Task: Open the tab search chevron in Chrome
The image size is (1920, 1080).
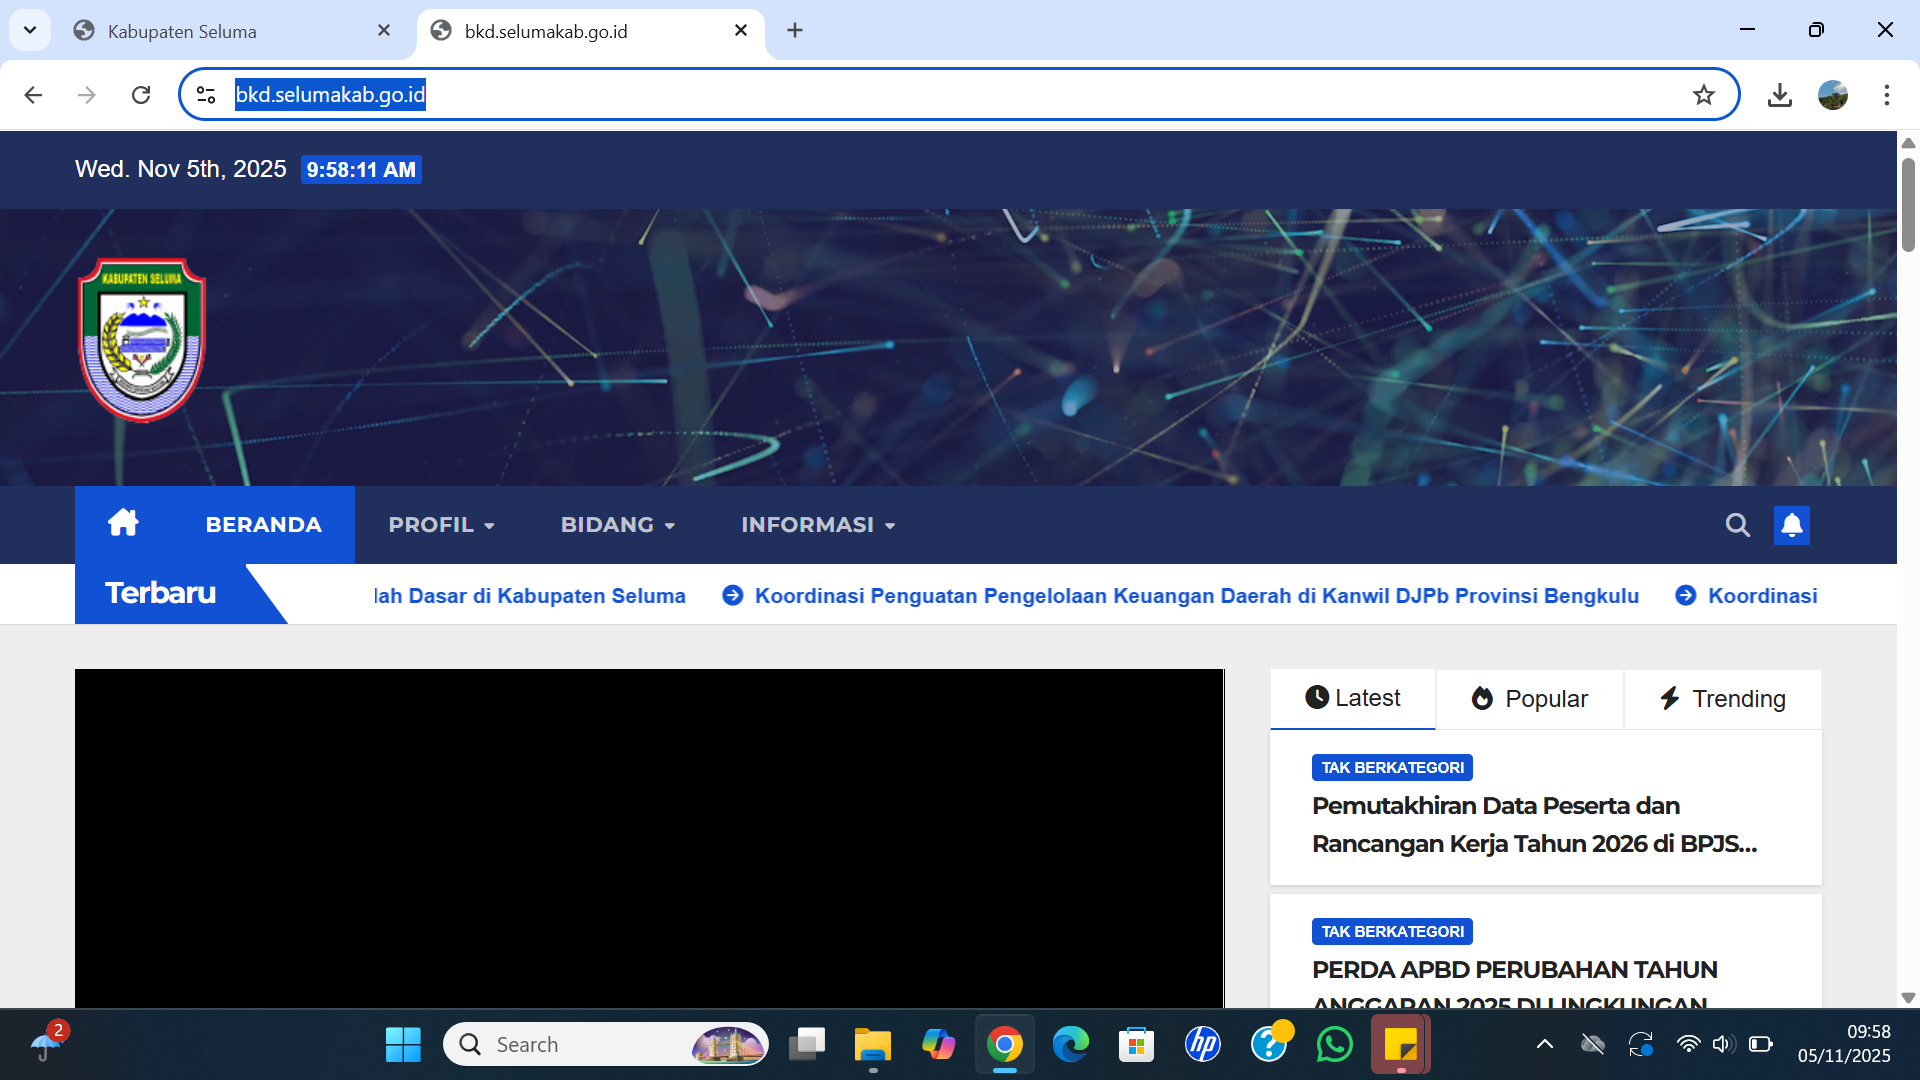Action: pos(30,30)
